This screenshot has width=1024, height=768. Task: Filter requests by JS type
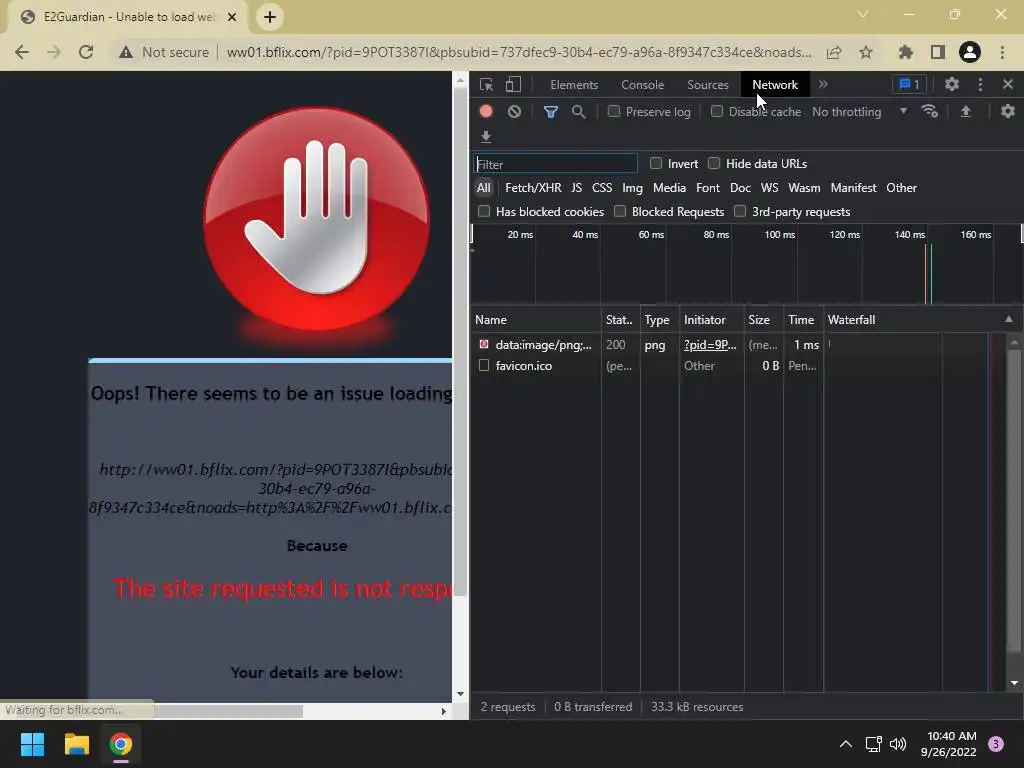pyautogui.click(x=576, y=187)
